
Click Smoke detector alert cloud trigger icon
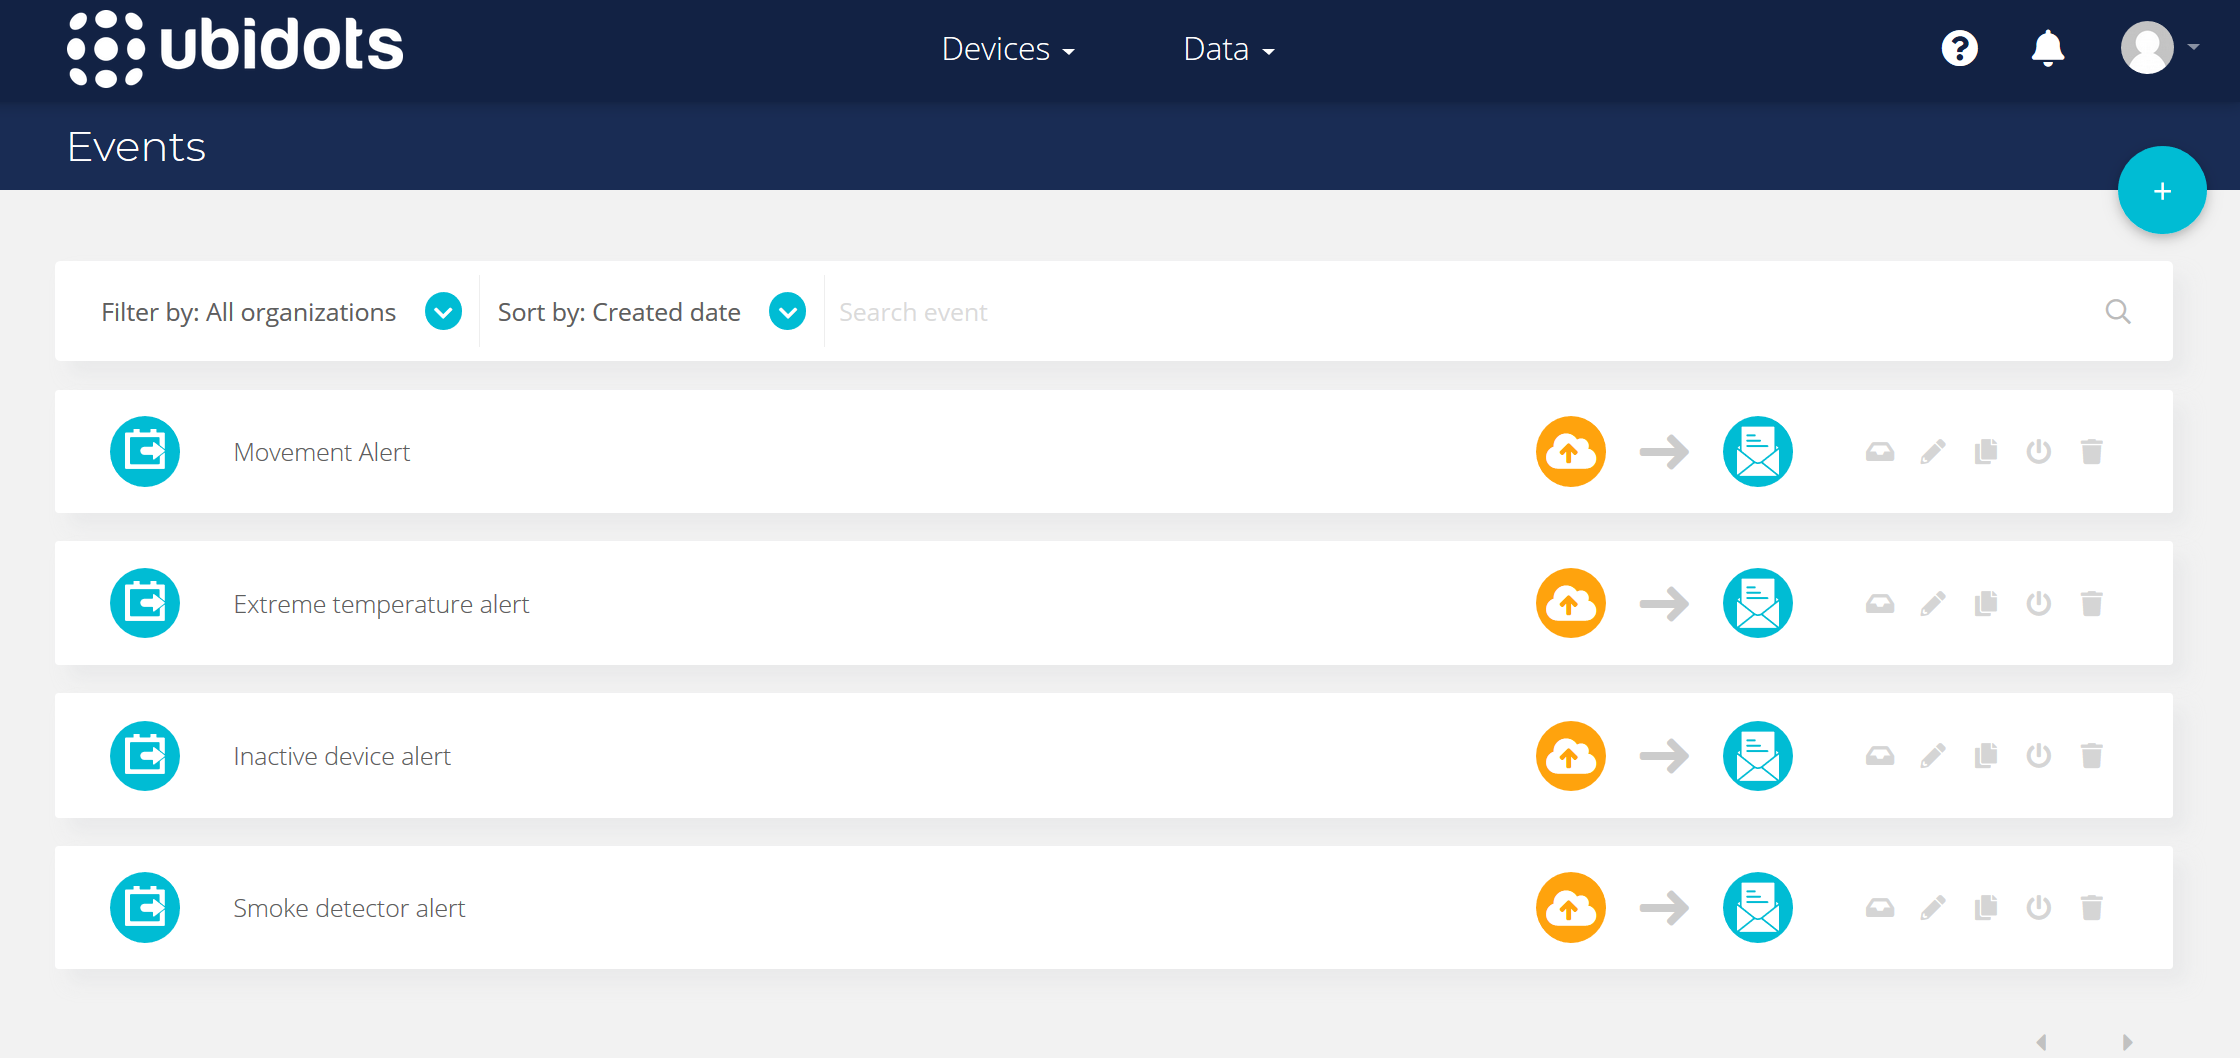click(1571, 907)
